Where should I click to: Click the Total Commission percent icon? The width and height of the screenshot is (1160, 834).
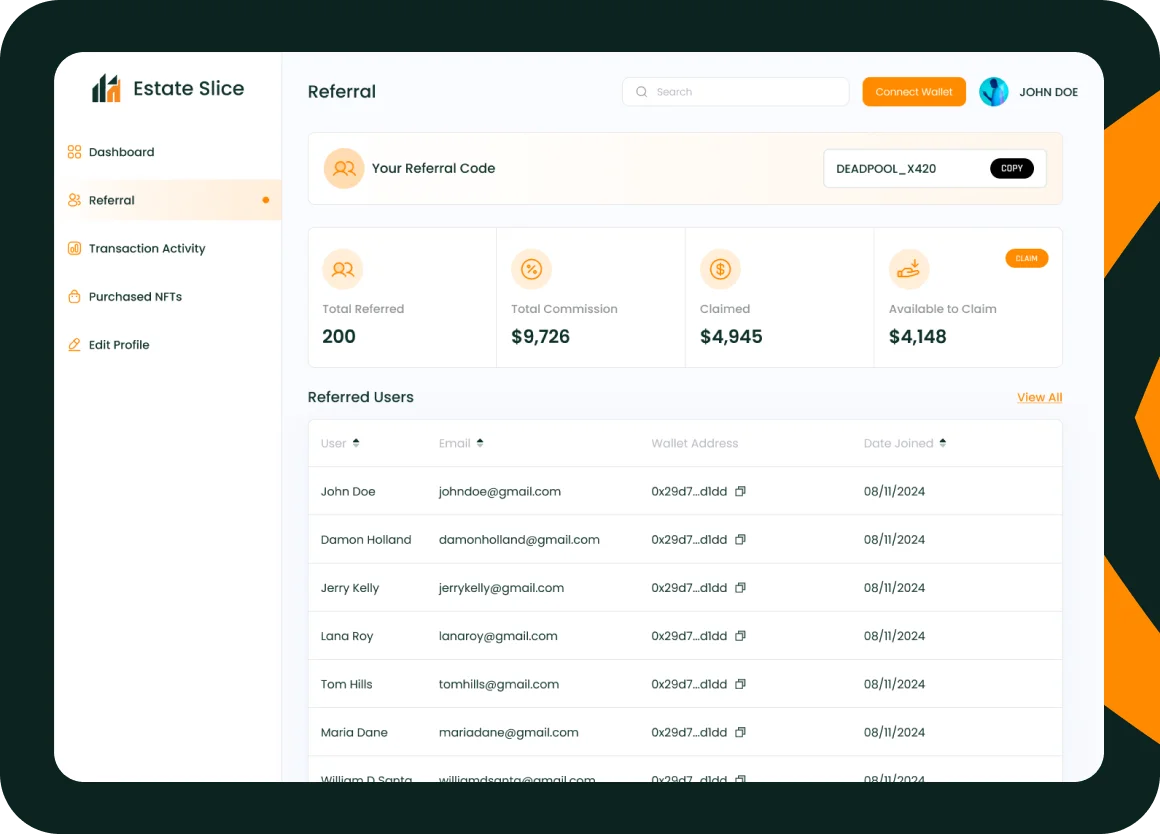tap(531, 269)
